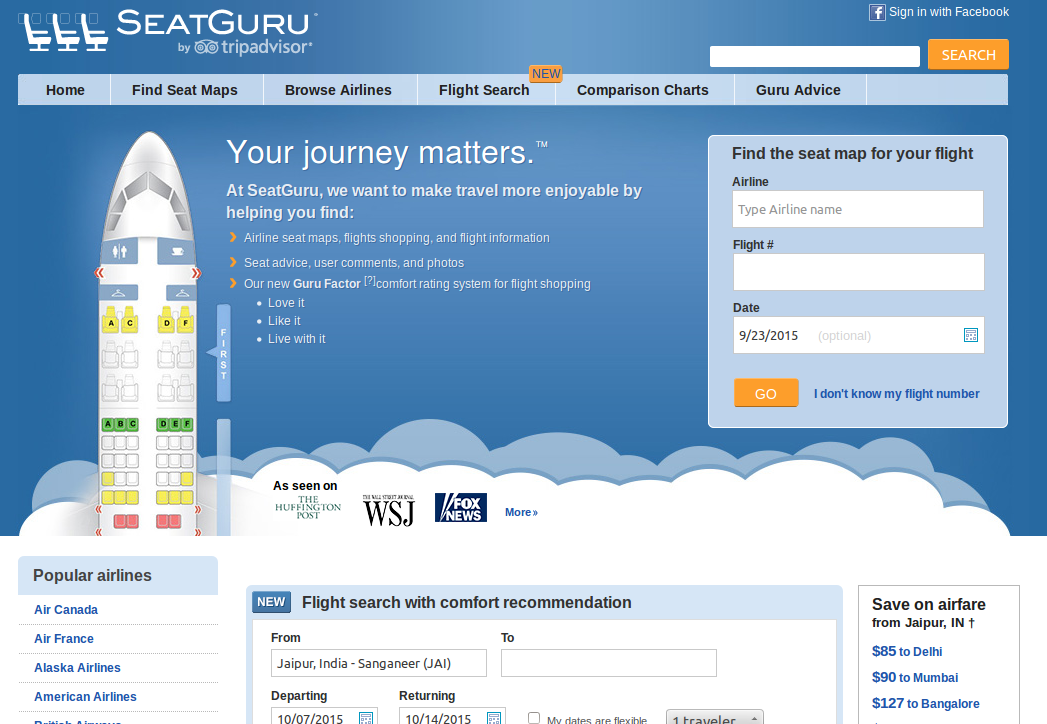Go to the Home tab
This screenshot has height=724, width=1047.
(x=65, y=89)
